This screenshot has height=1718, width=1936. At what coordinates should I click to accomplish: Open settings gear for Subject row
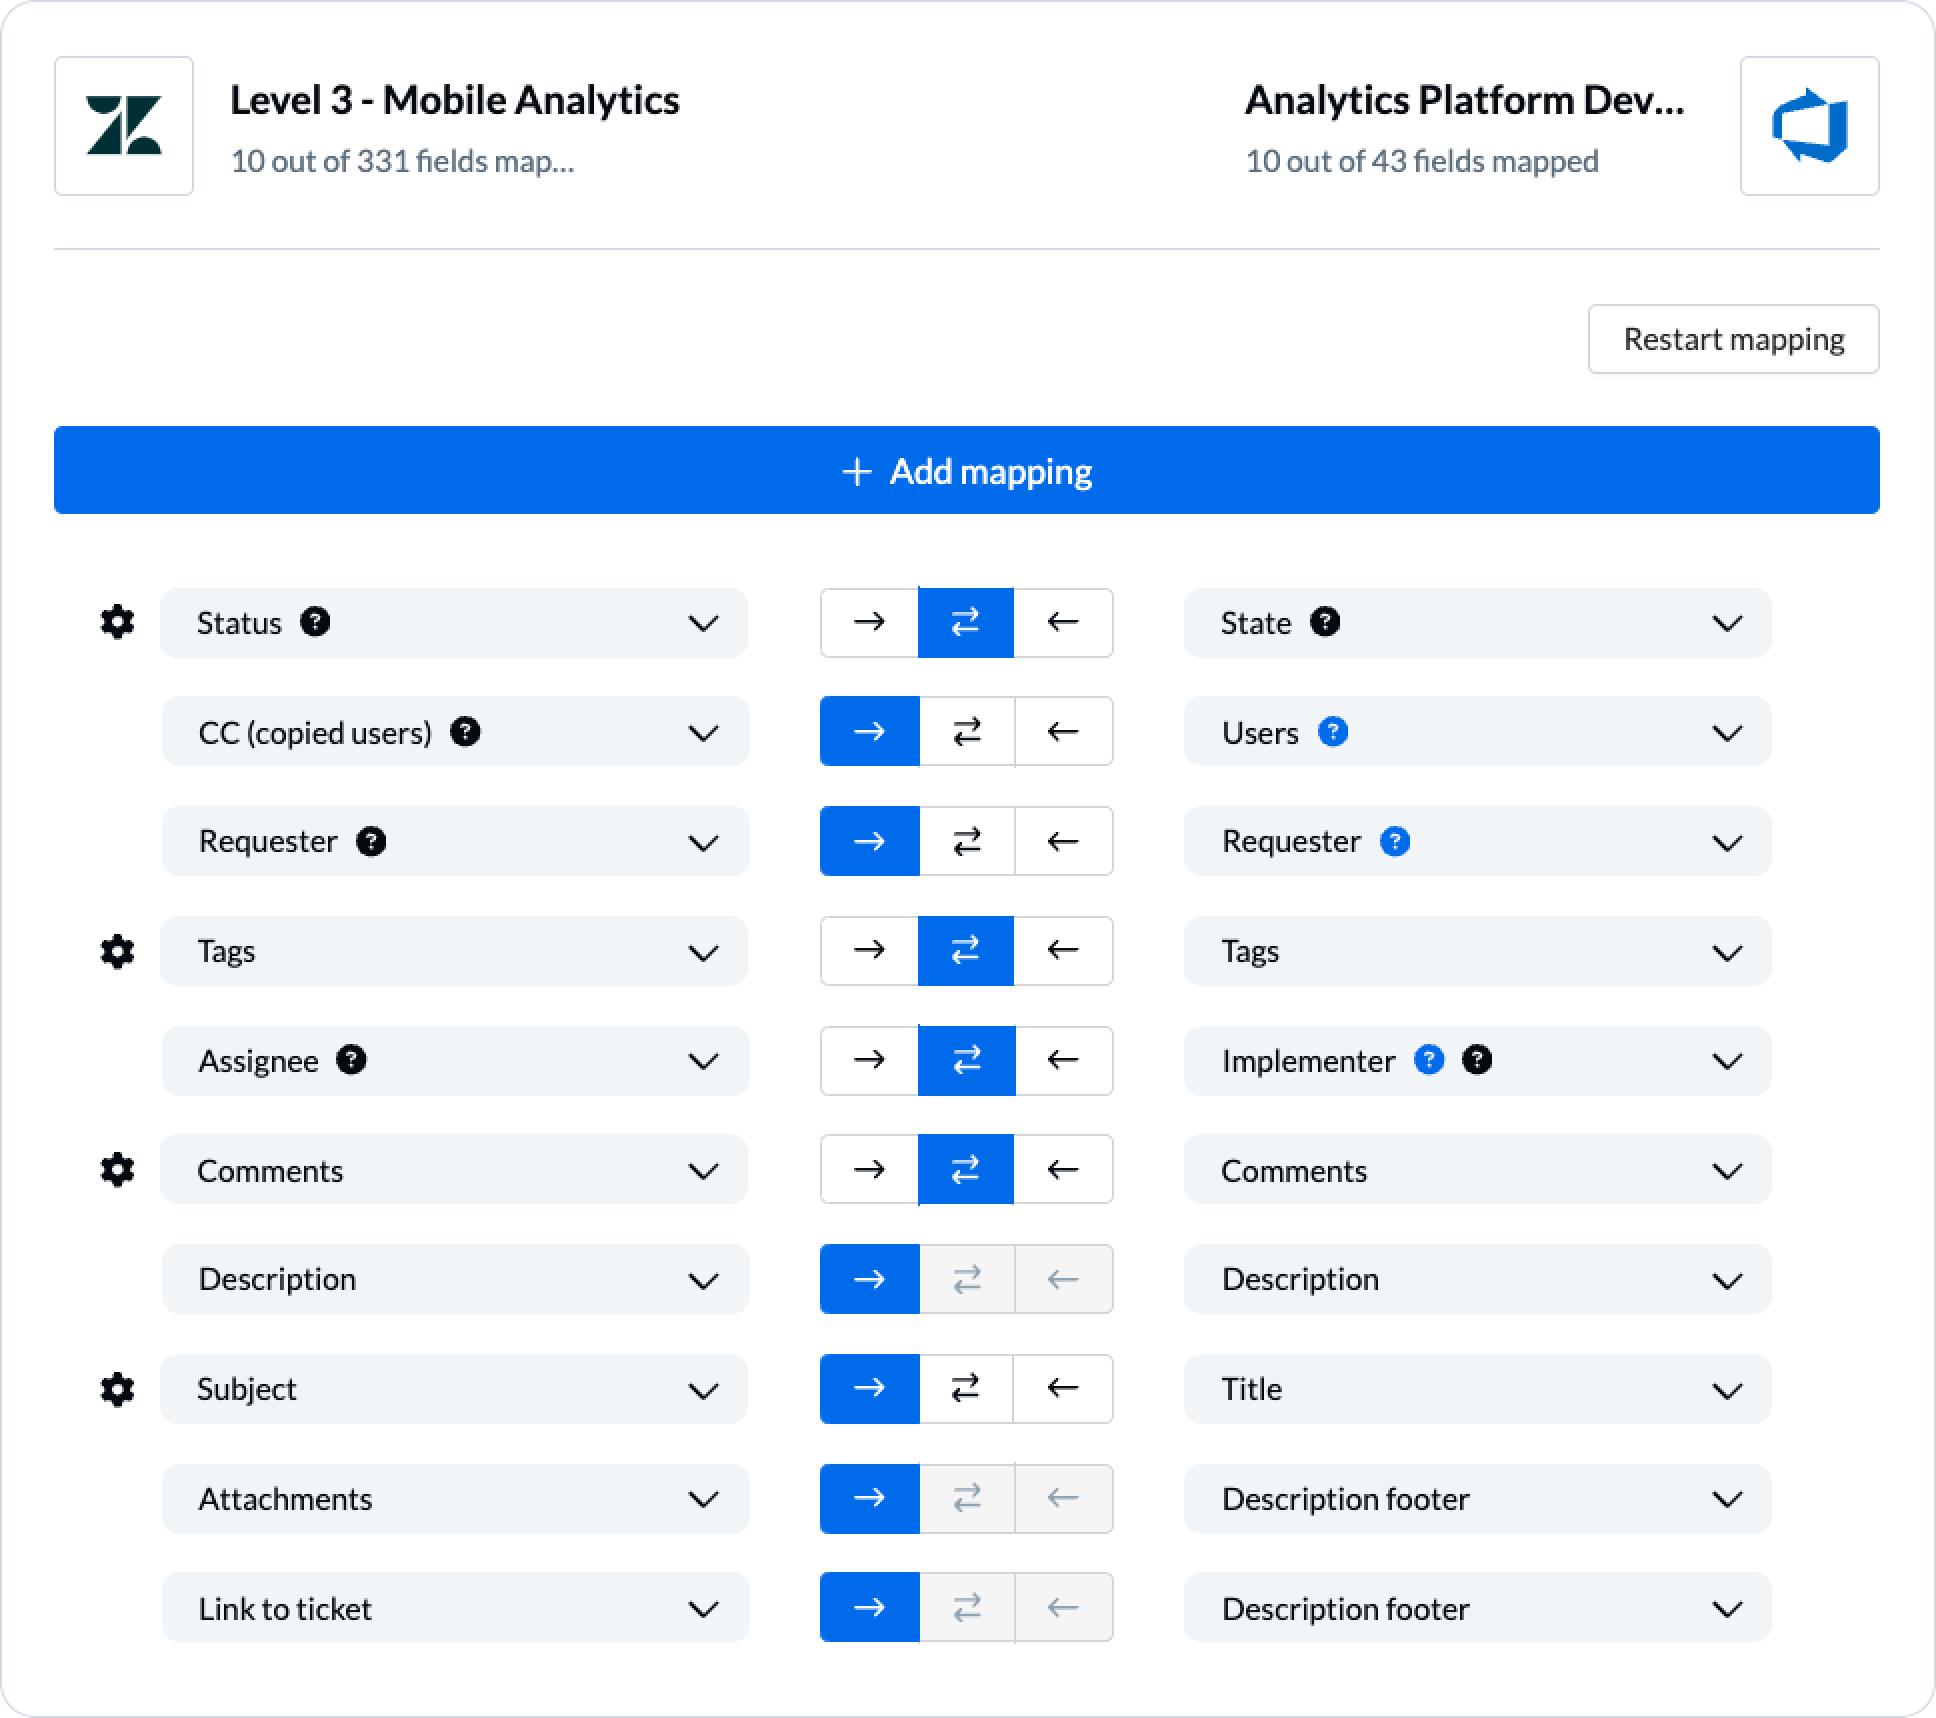click(118, 1388)
